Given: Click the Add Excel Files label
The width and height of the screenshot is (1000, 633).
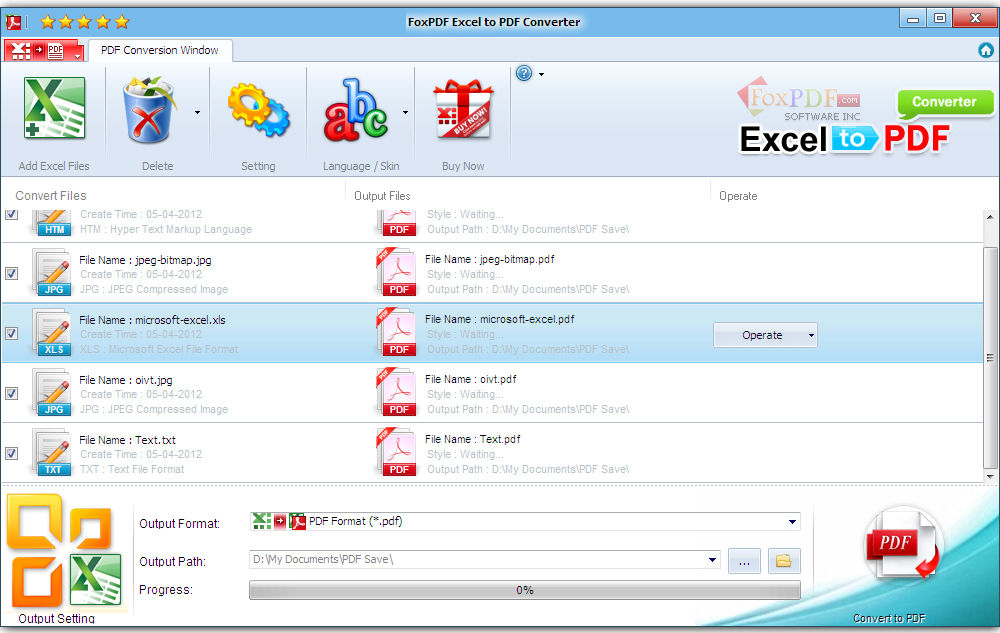Looking at the screenshot, I should [x=54, y=166].
